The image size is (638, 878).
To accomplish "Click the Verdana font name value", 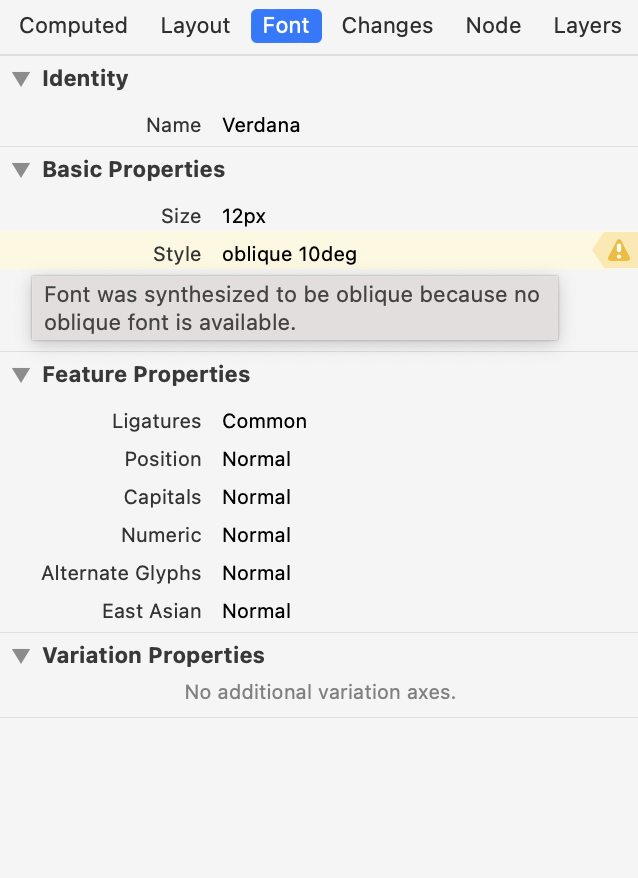I will pos(261,125).
